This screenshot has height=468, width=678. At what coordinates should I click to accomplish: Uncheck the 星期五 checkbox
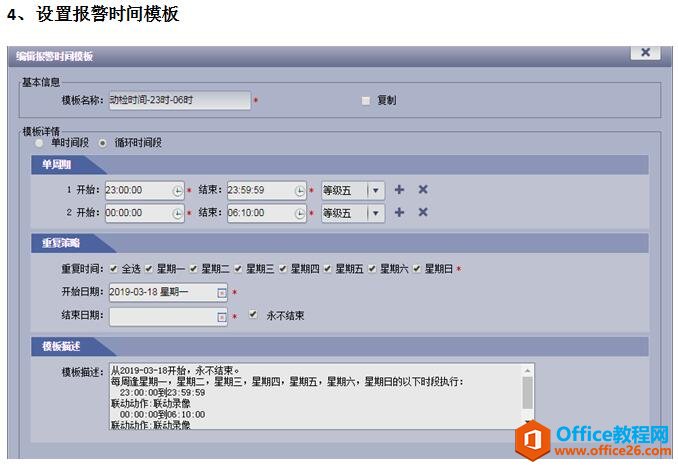pos(327,269)
